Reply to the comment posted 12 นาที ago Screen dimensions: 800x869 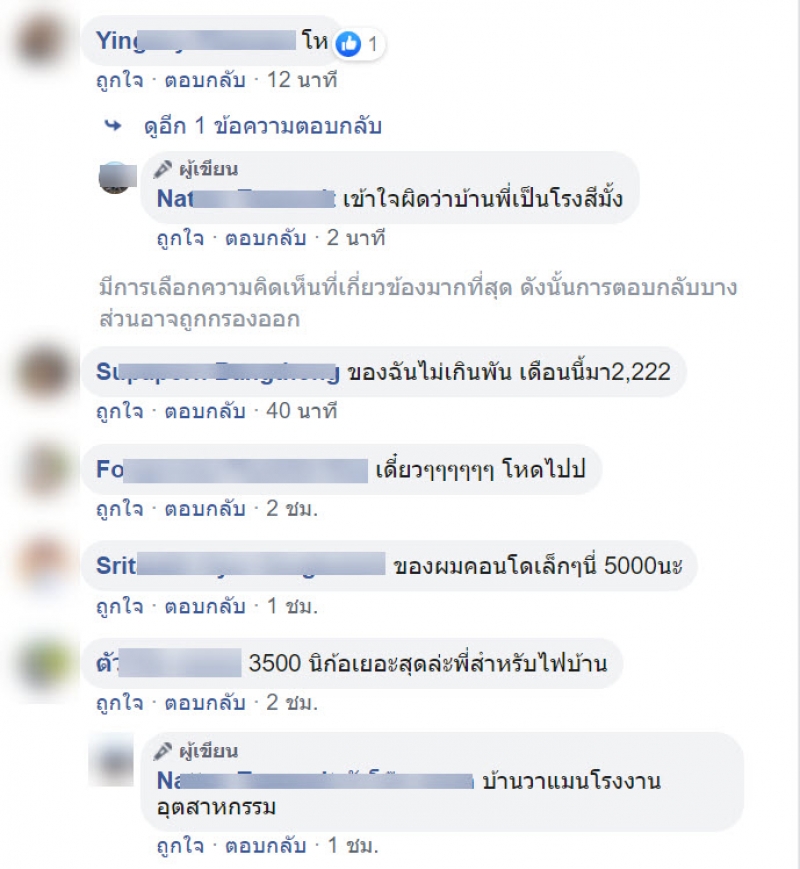tap(205, 81)
